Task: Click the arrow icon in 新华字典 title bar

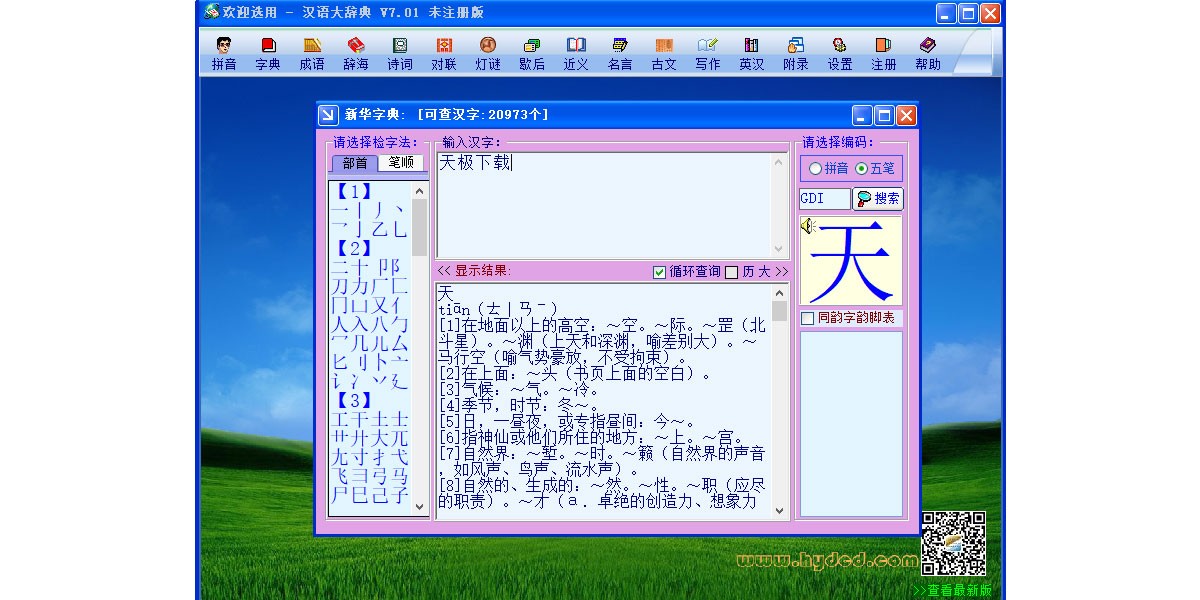Action: [329, 115]
